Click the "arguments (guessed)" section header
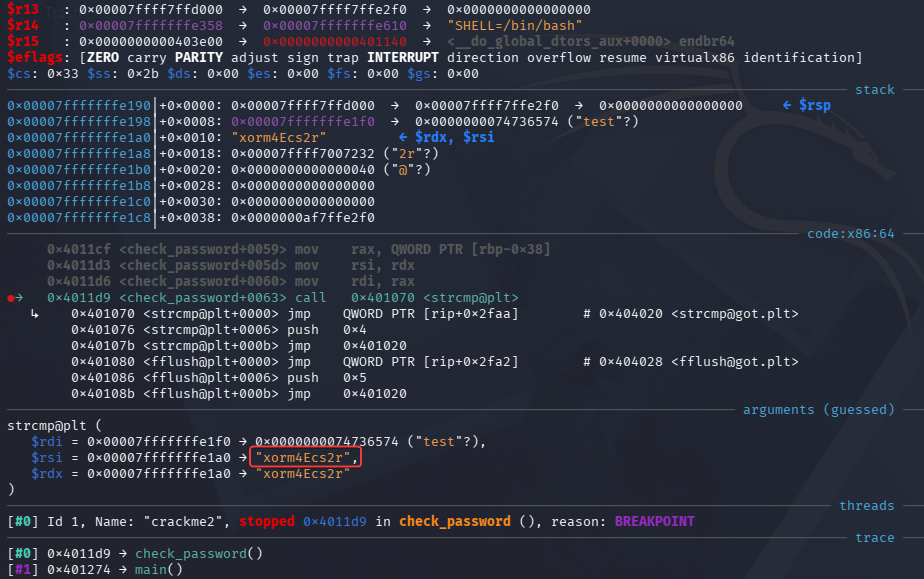924x579 pixels. point(819,409)
